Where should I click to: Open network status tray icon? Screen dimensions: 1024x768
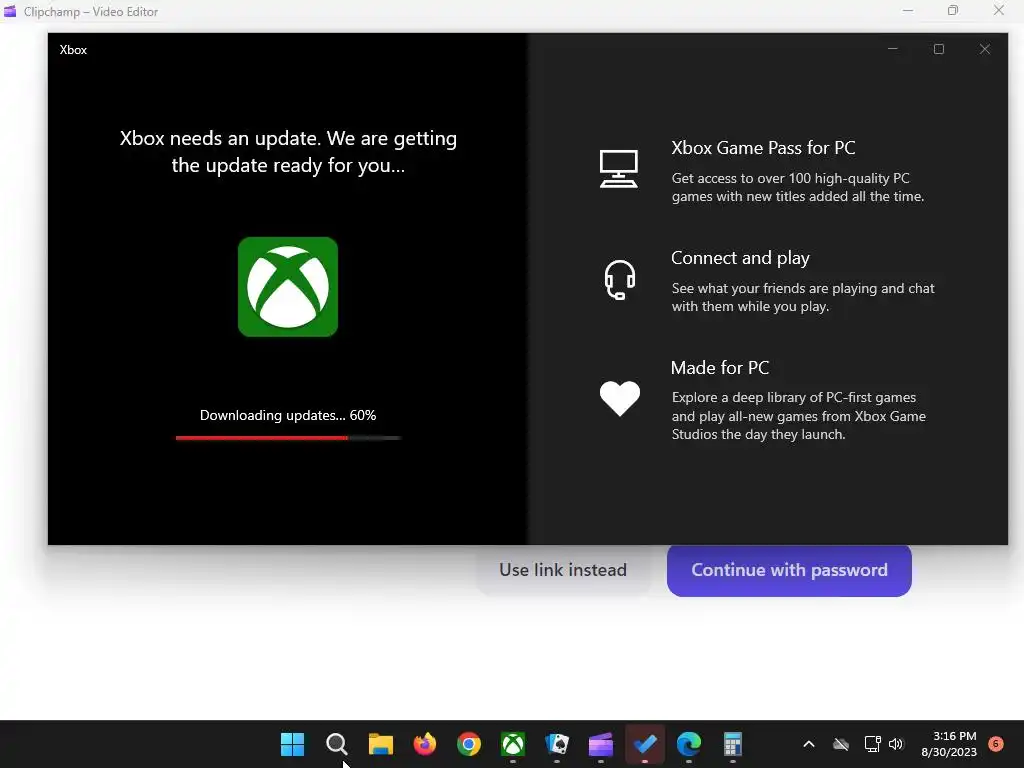(872, 744)
